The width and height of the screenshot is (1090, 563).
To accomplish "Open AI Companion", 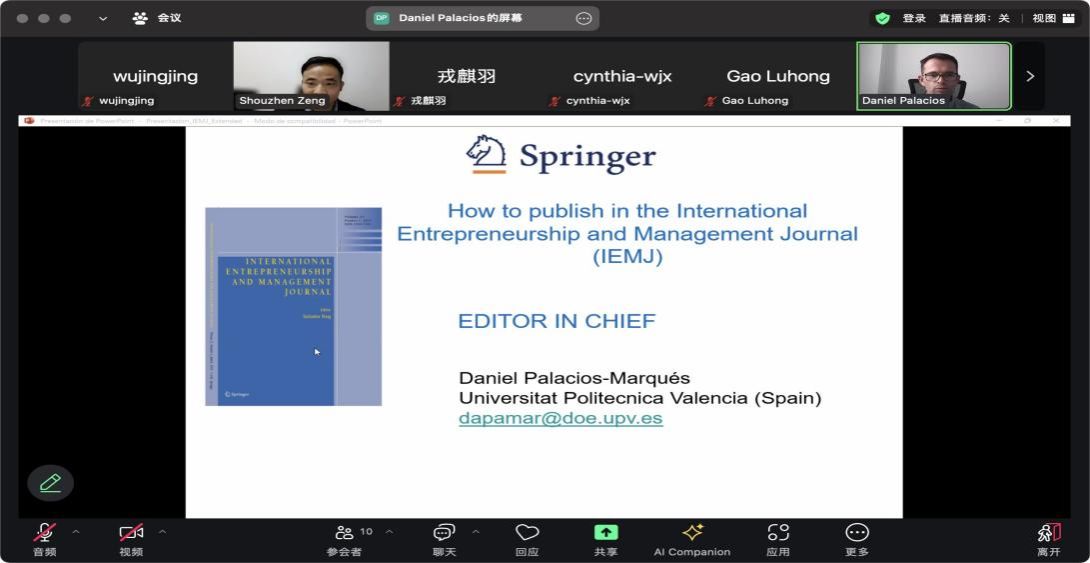I will pyautogui.click(x=692, y=533).
